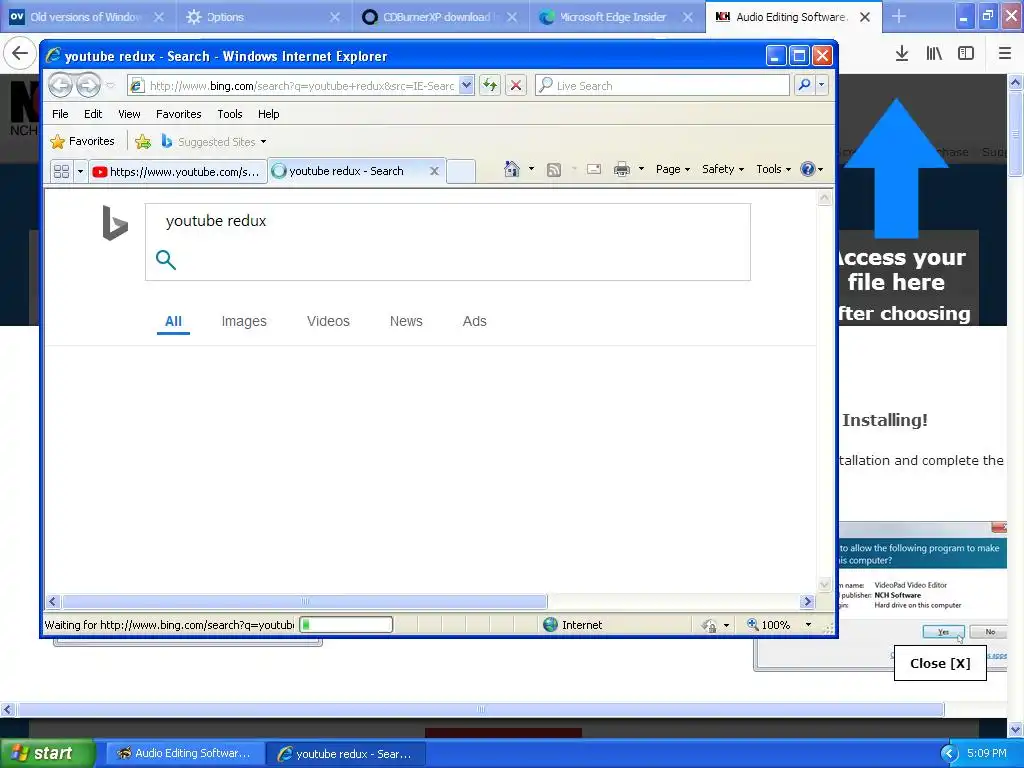Switch to youtube.com IE tab
Screen dimensions: 1024x768
[x=178, y=171]
